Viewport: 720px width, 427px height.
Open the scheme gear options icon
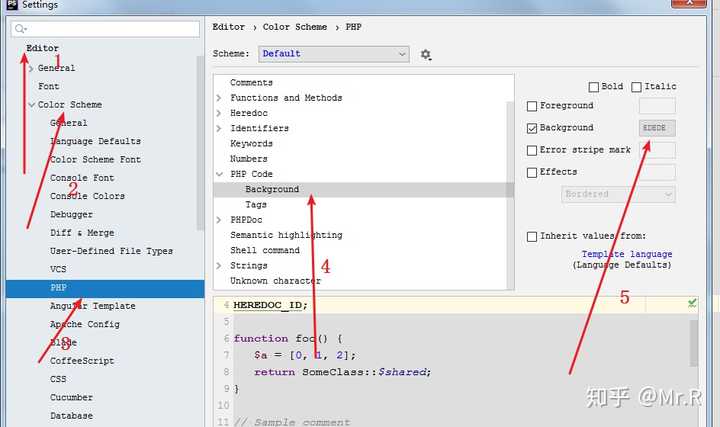[426, 55]
